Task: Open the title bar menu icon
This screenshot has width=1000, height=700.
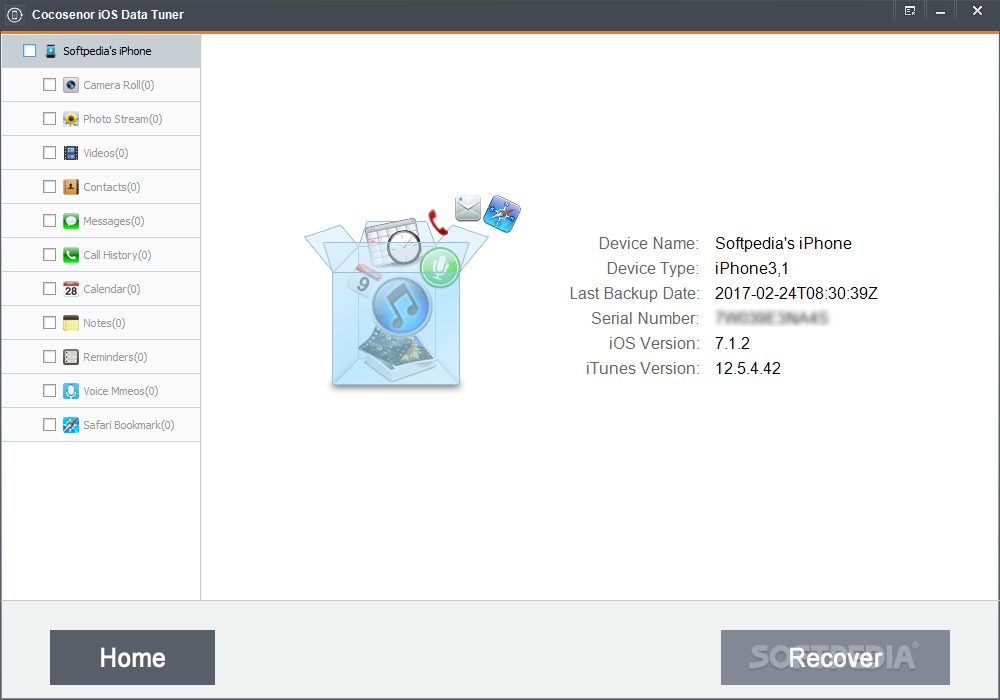Action: 910,11
